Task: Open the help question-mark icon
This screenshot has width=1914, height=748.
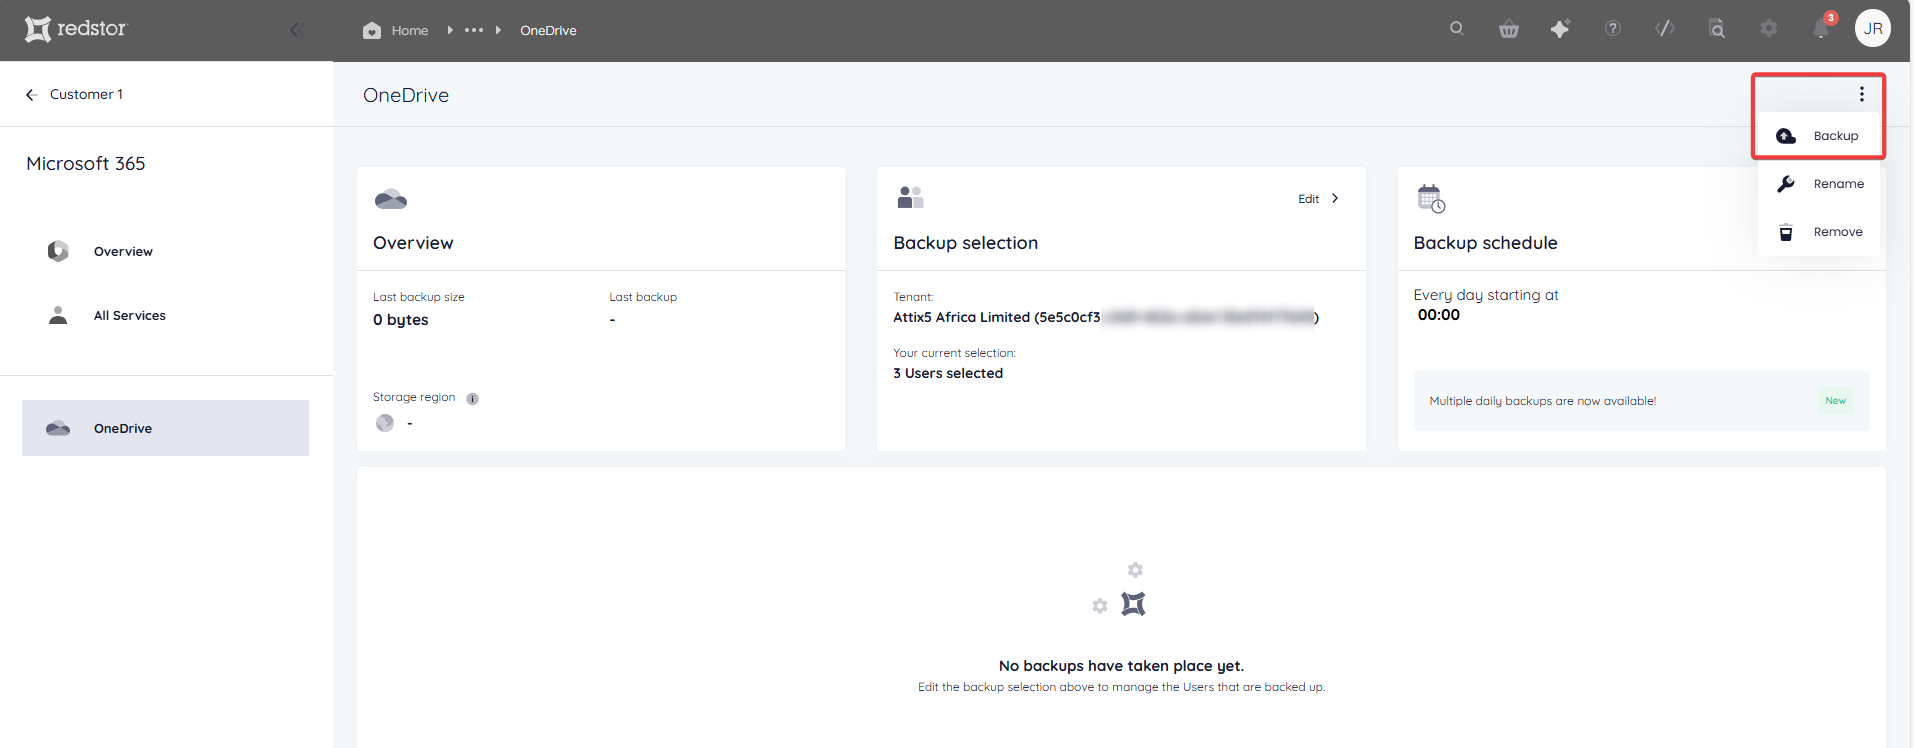Action: coord(1613,29)
